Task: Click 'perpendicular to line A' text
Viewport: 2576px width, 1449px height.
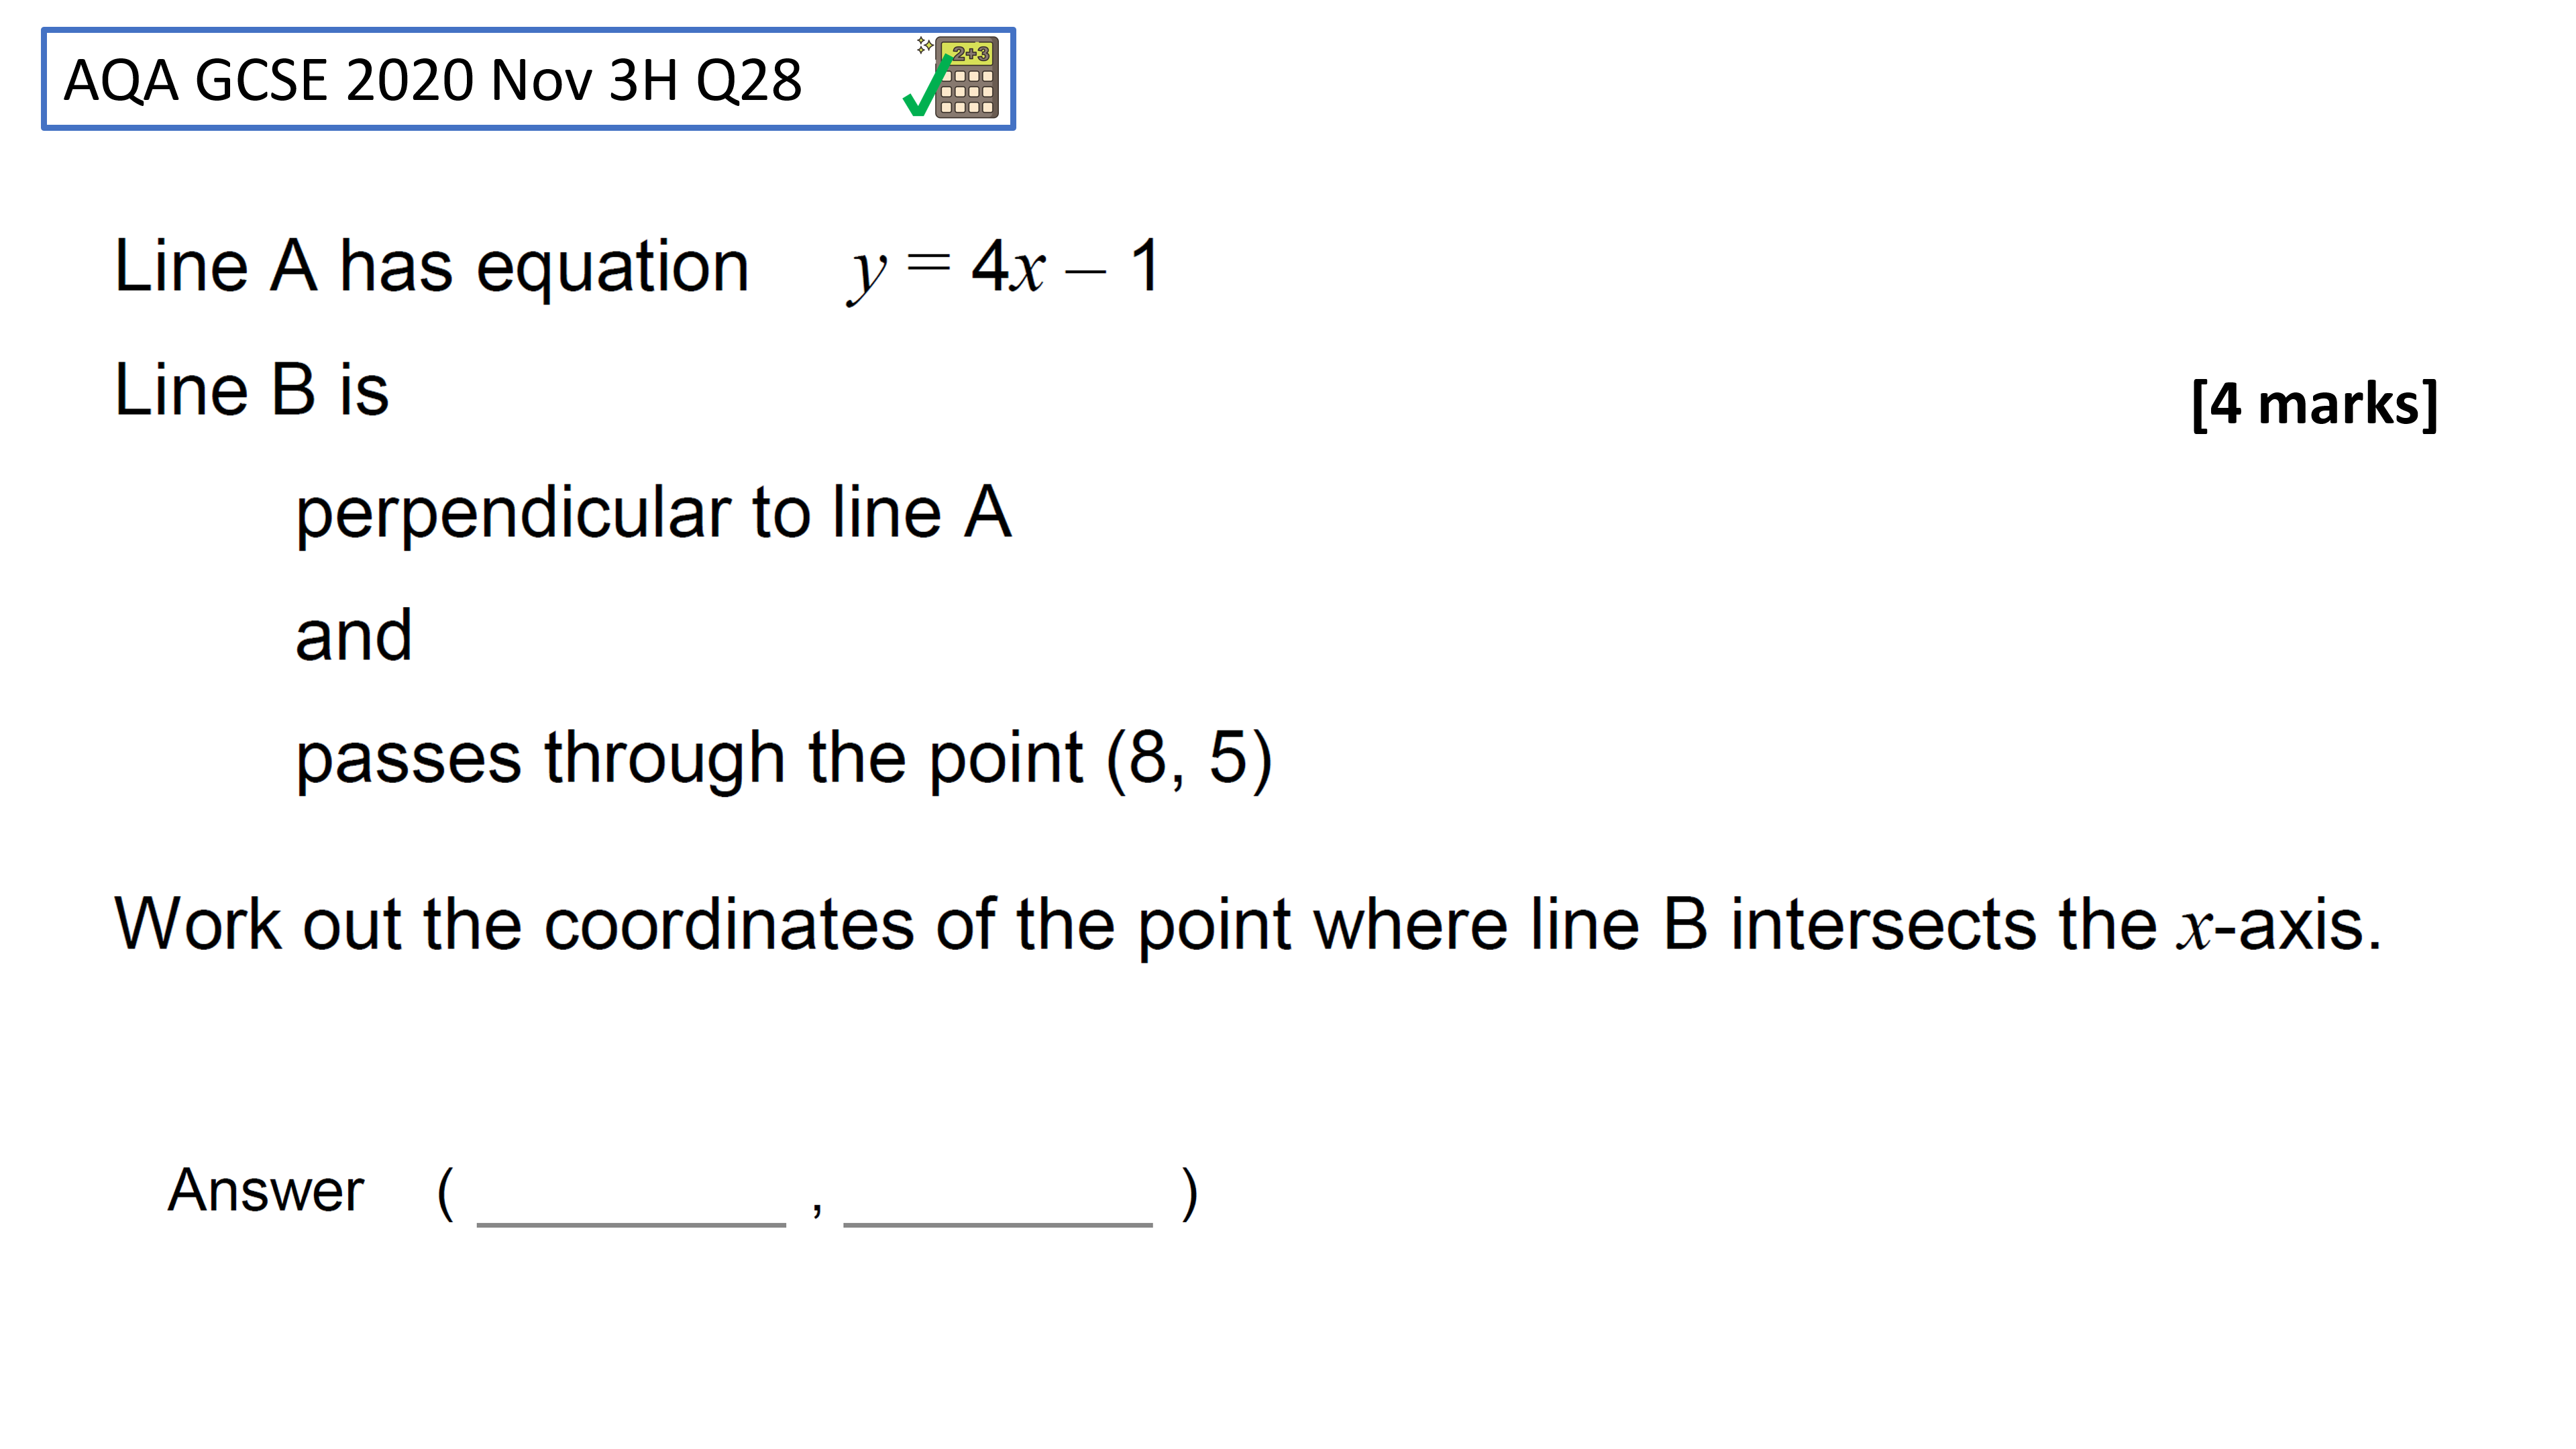Action: [x=653, y=513]
